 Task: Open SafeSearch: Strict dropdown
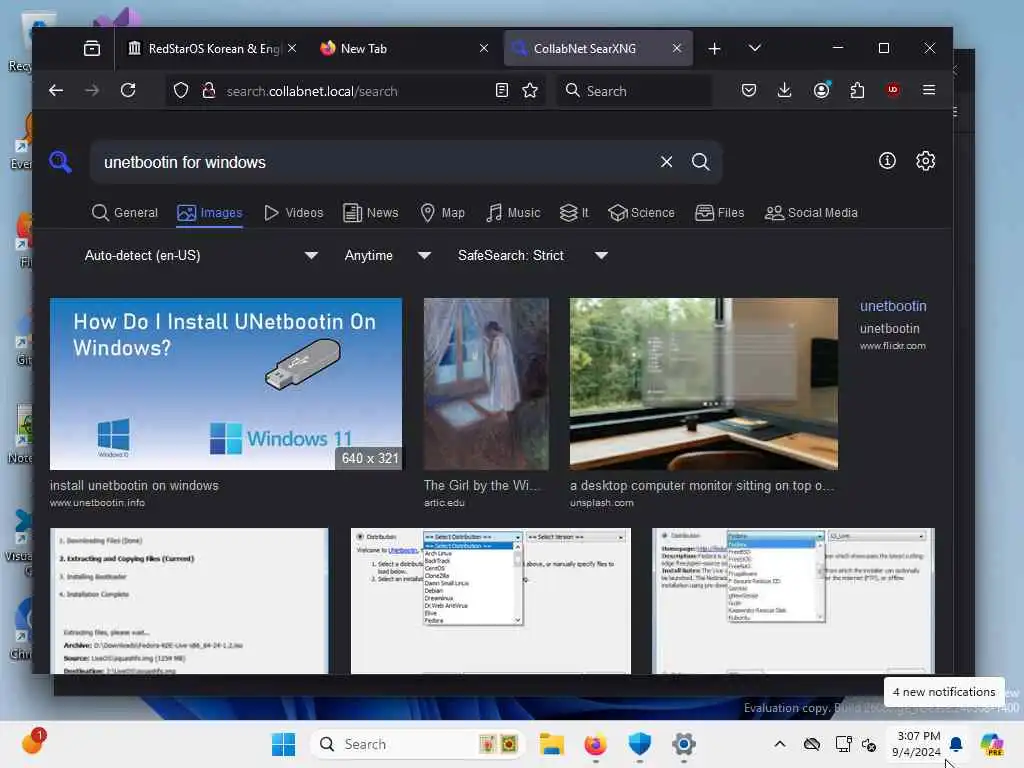[x=532, y=255]
